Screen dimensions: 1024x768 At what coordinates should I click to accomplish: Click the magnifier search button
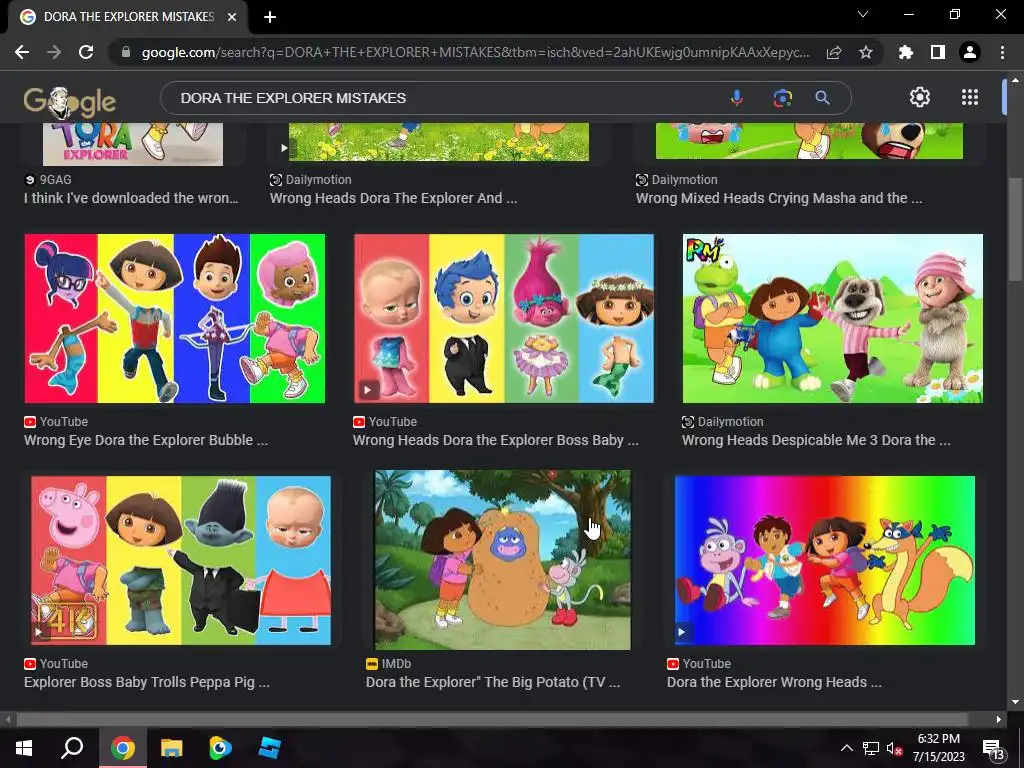click(822, 98)
